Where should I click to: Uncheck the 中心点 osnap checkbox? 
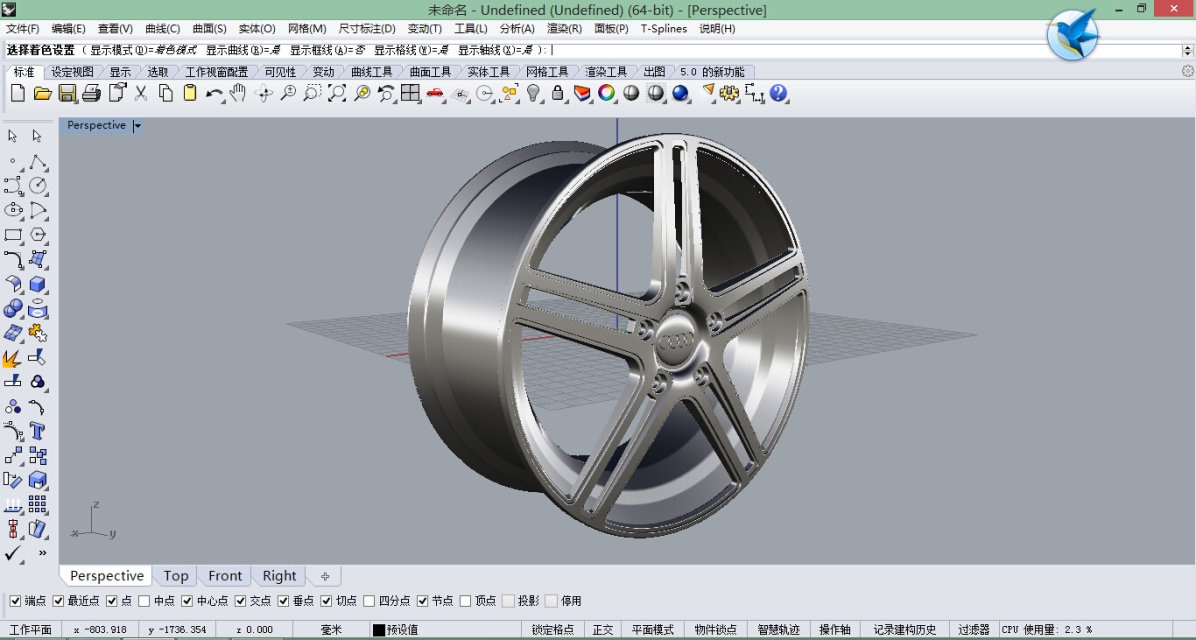click(187, 601)
